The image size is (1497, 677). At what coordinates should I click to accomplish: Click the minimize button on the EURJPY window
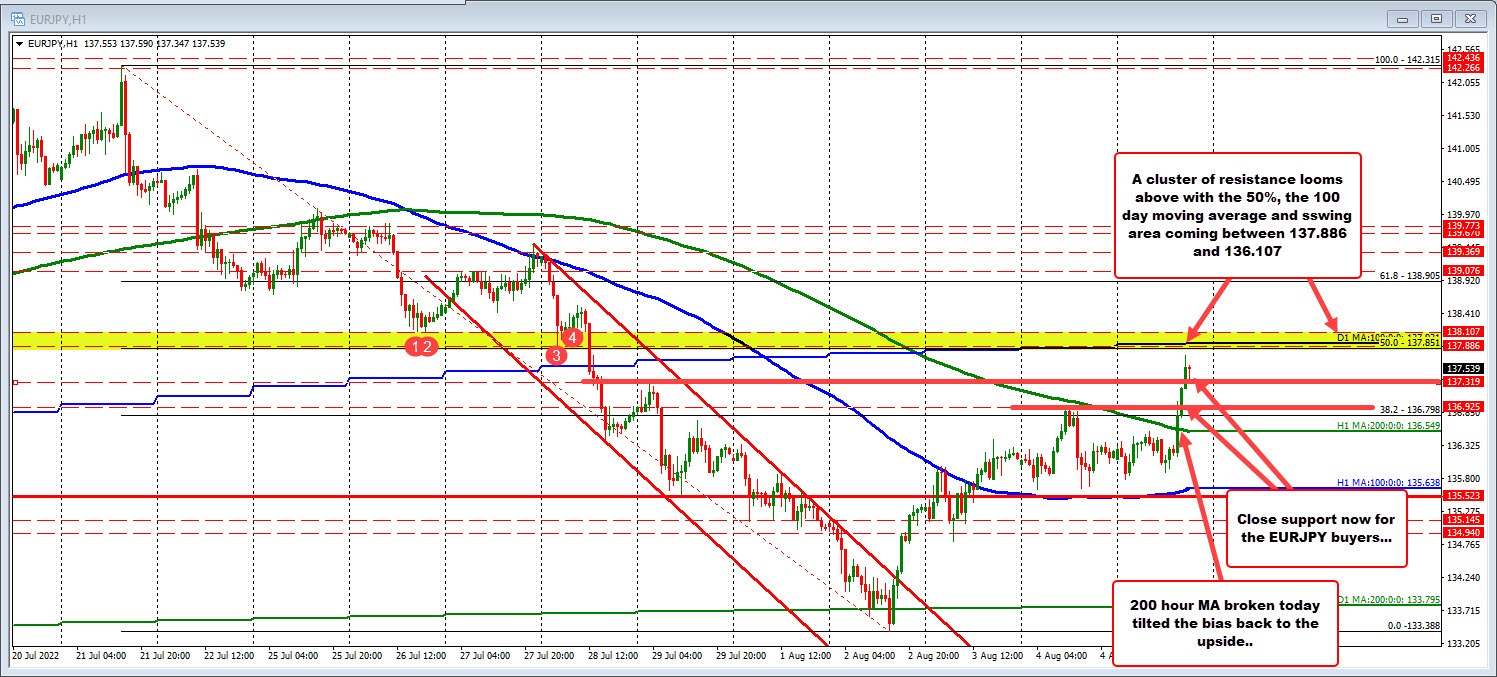(1404, 18)
